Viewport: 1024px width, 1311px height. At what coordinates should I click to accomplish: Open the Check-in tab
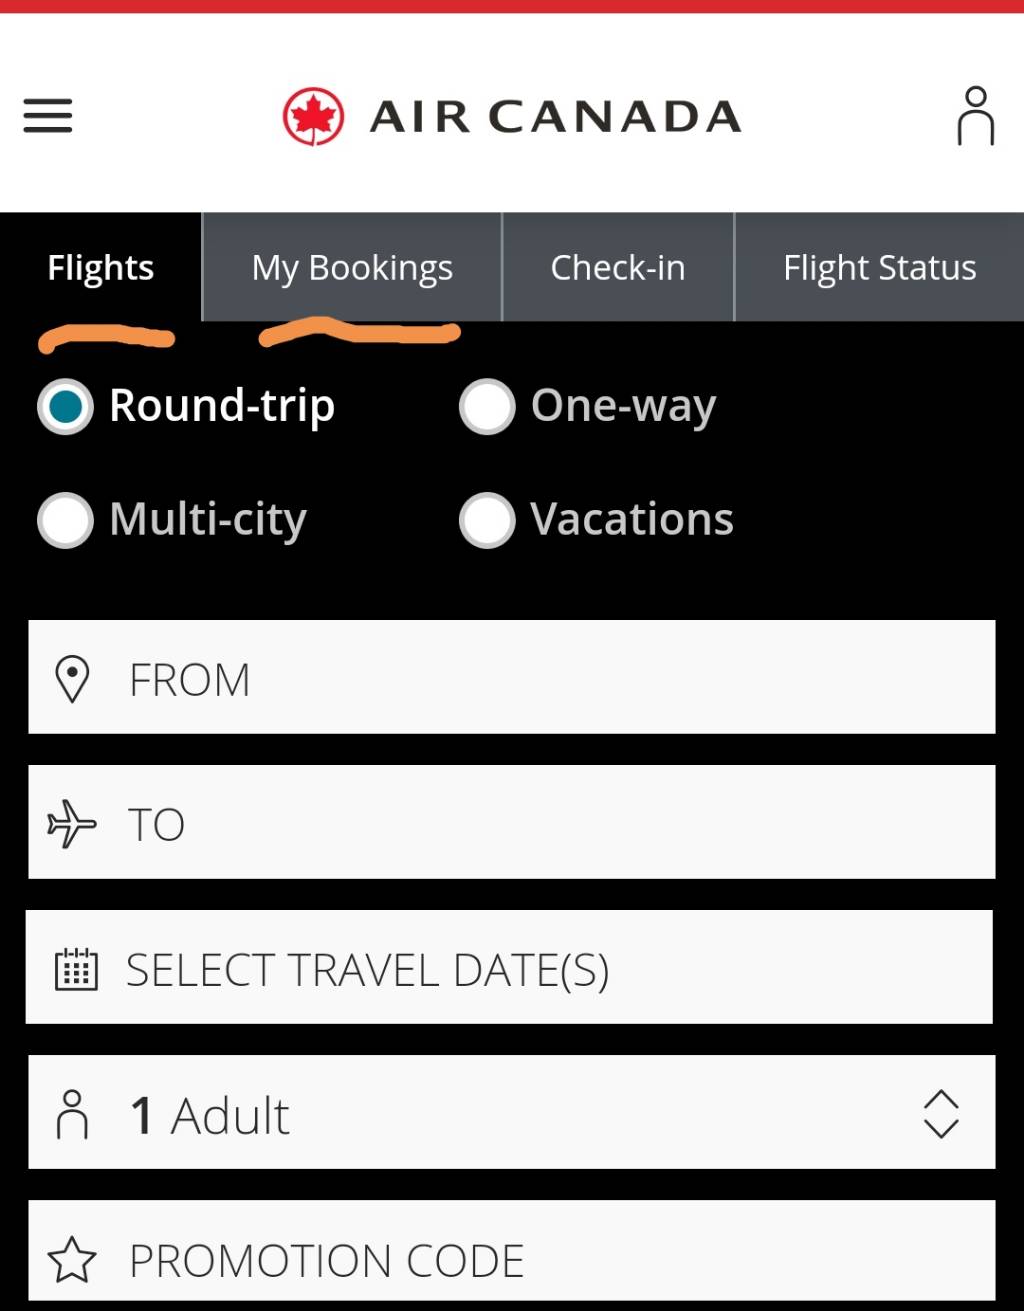coord(618,268)
